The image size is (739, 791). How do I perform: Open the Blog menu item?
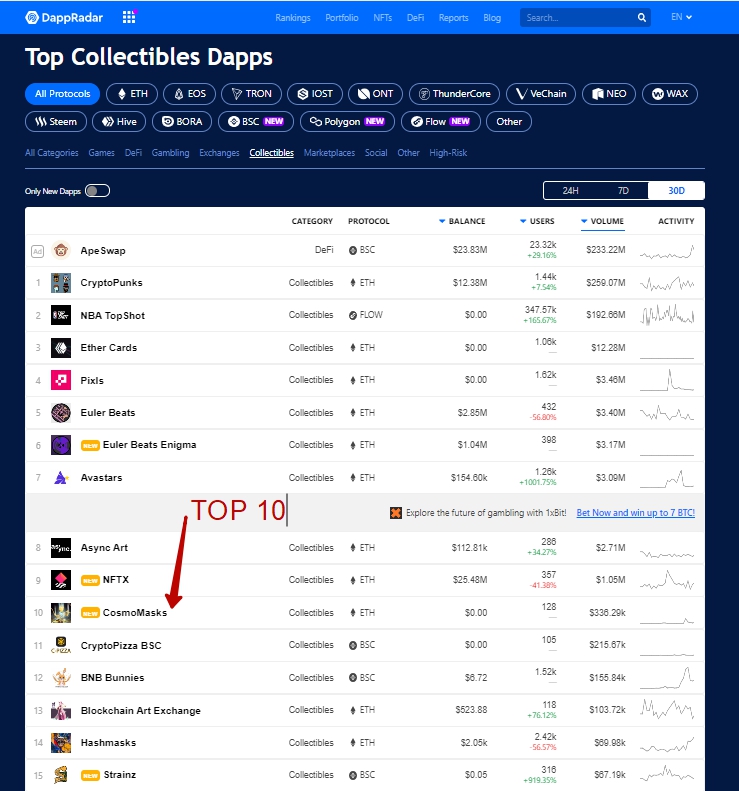(x=492, y=18)
